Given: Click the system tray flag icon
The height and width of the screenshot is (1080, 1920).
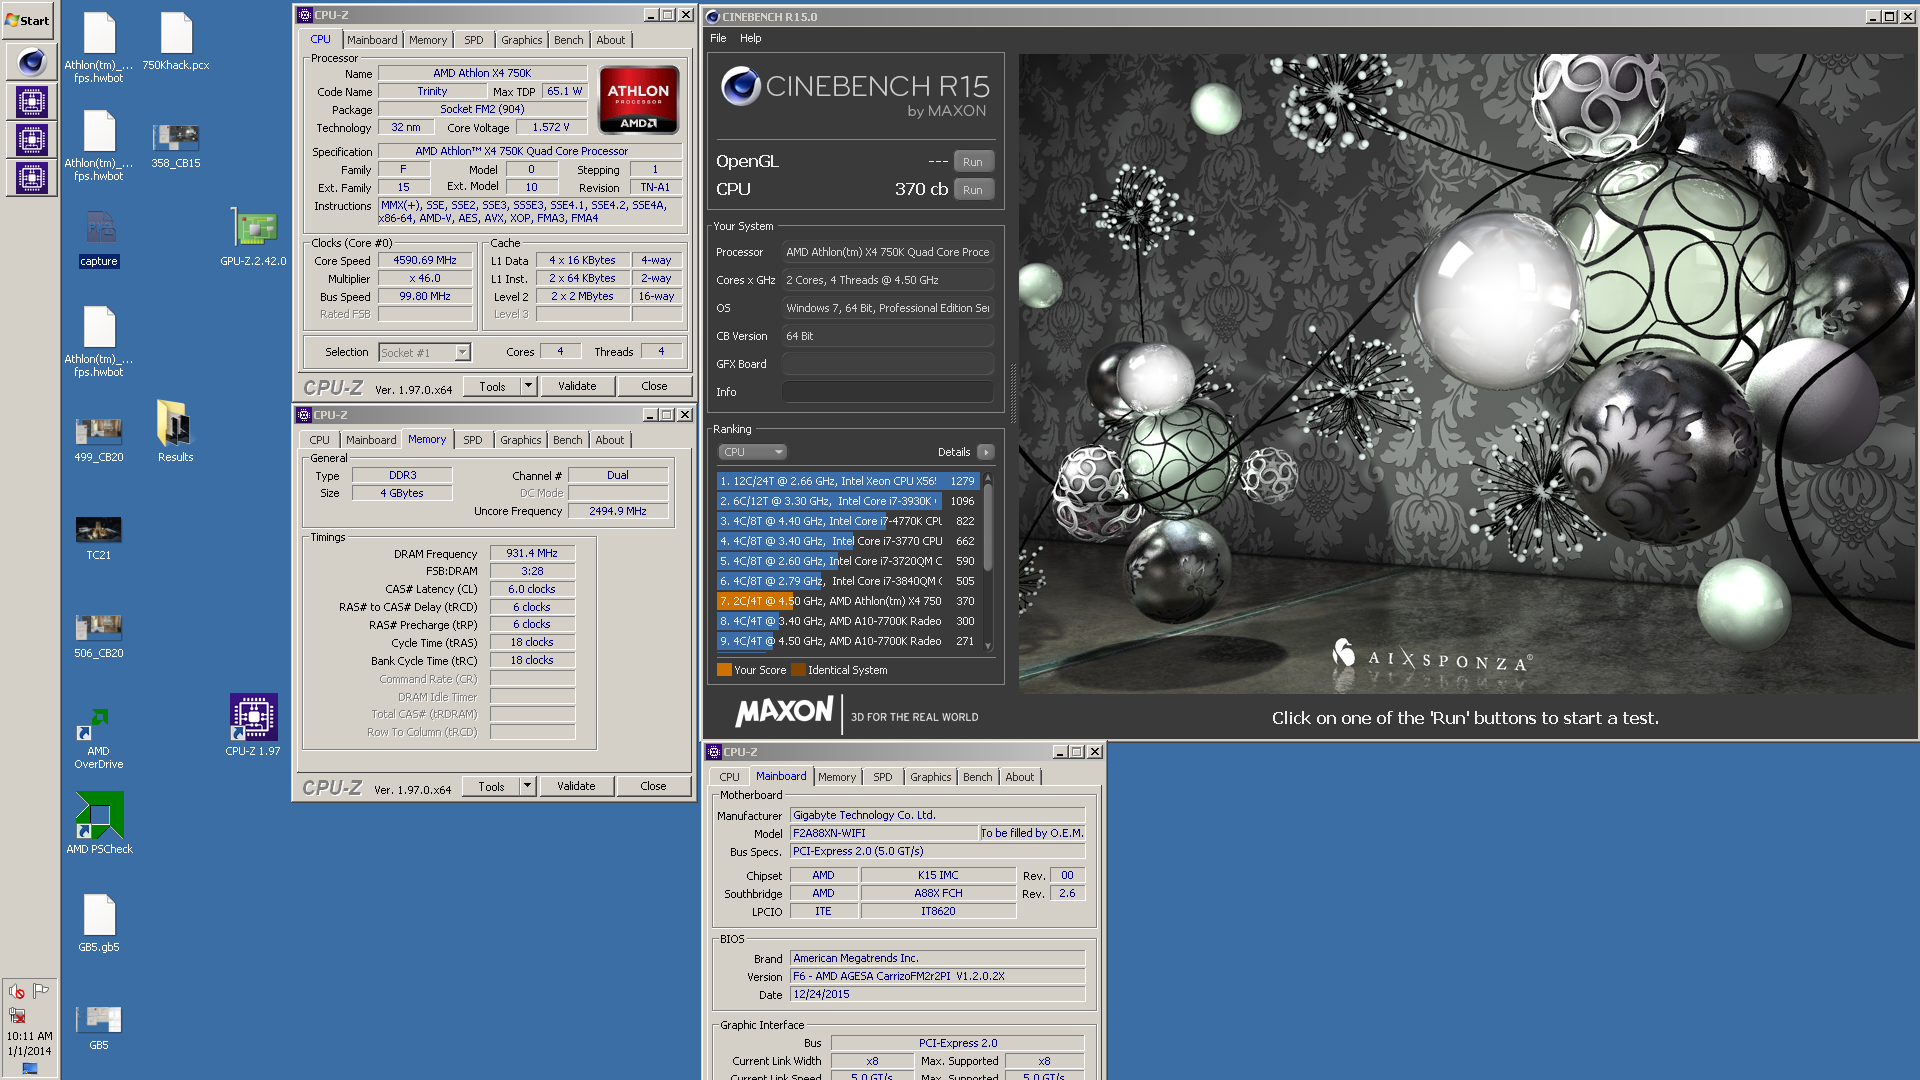Looking at the screenshot, I should (41, 991).
